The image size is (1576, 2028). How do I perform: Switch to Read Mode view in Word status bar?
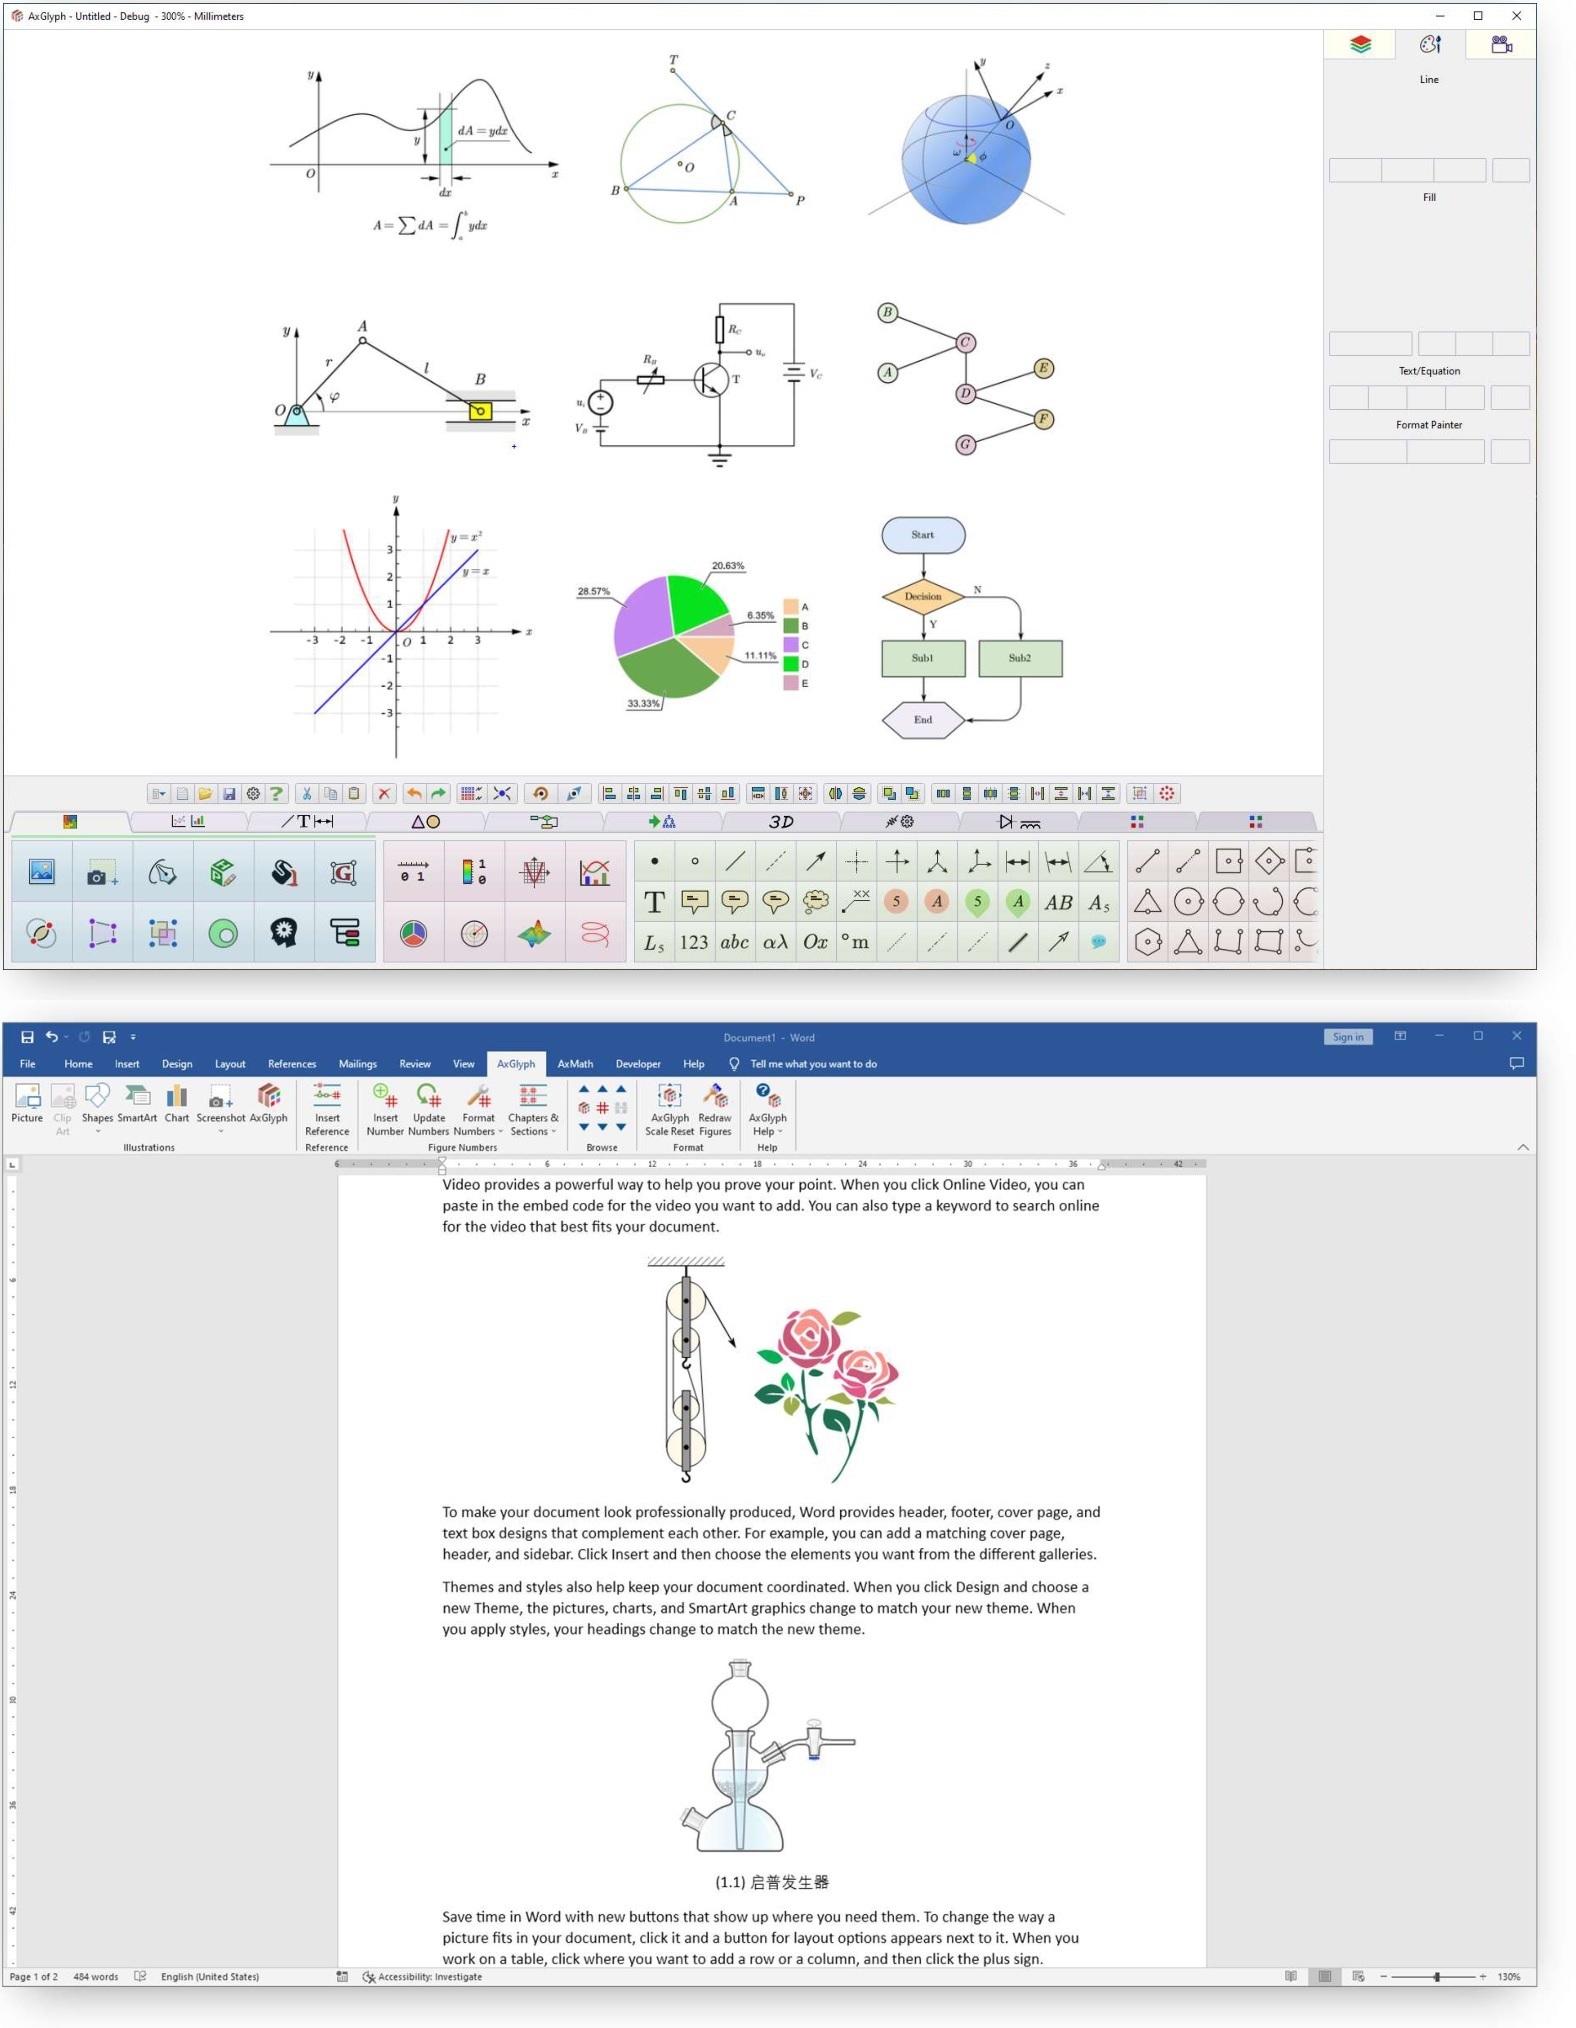pos(1291,1976)
